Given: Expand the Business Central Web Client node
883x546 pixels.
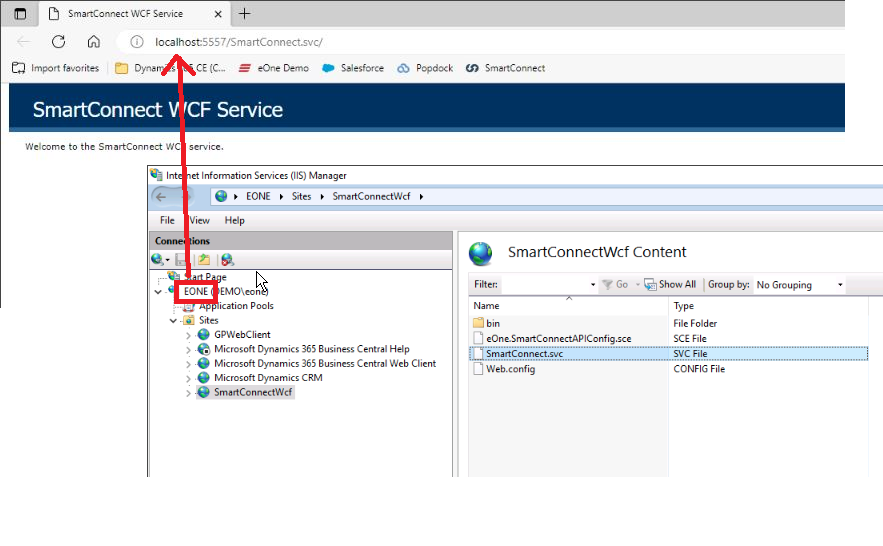Looking at the screenshot, I should point(188,364).
